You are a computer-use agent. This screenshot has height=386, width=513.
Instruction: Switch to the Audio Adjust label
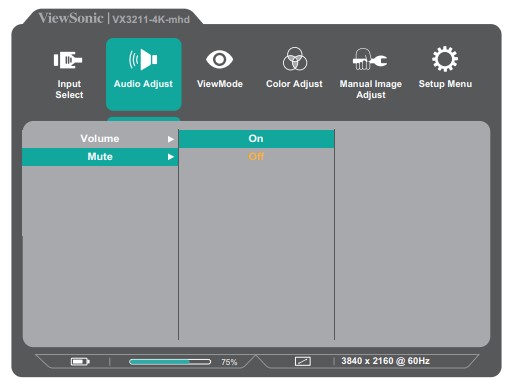pyautogui.click(x=143, y=84)
